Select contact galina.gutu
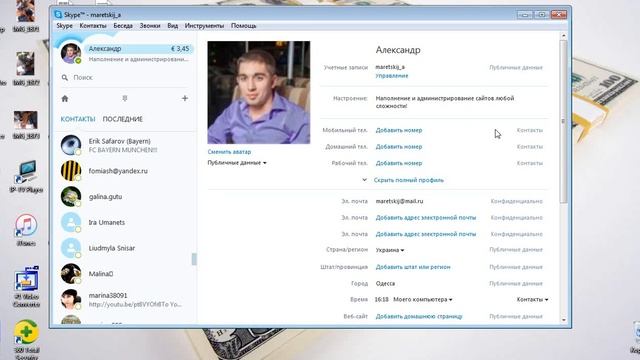 pyautogui.click(x=124, y=197)
